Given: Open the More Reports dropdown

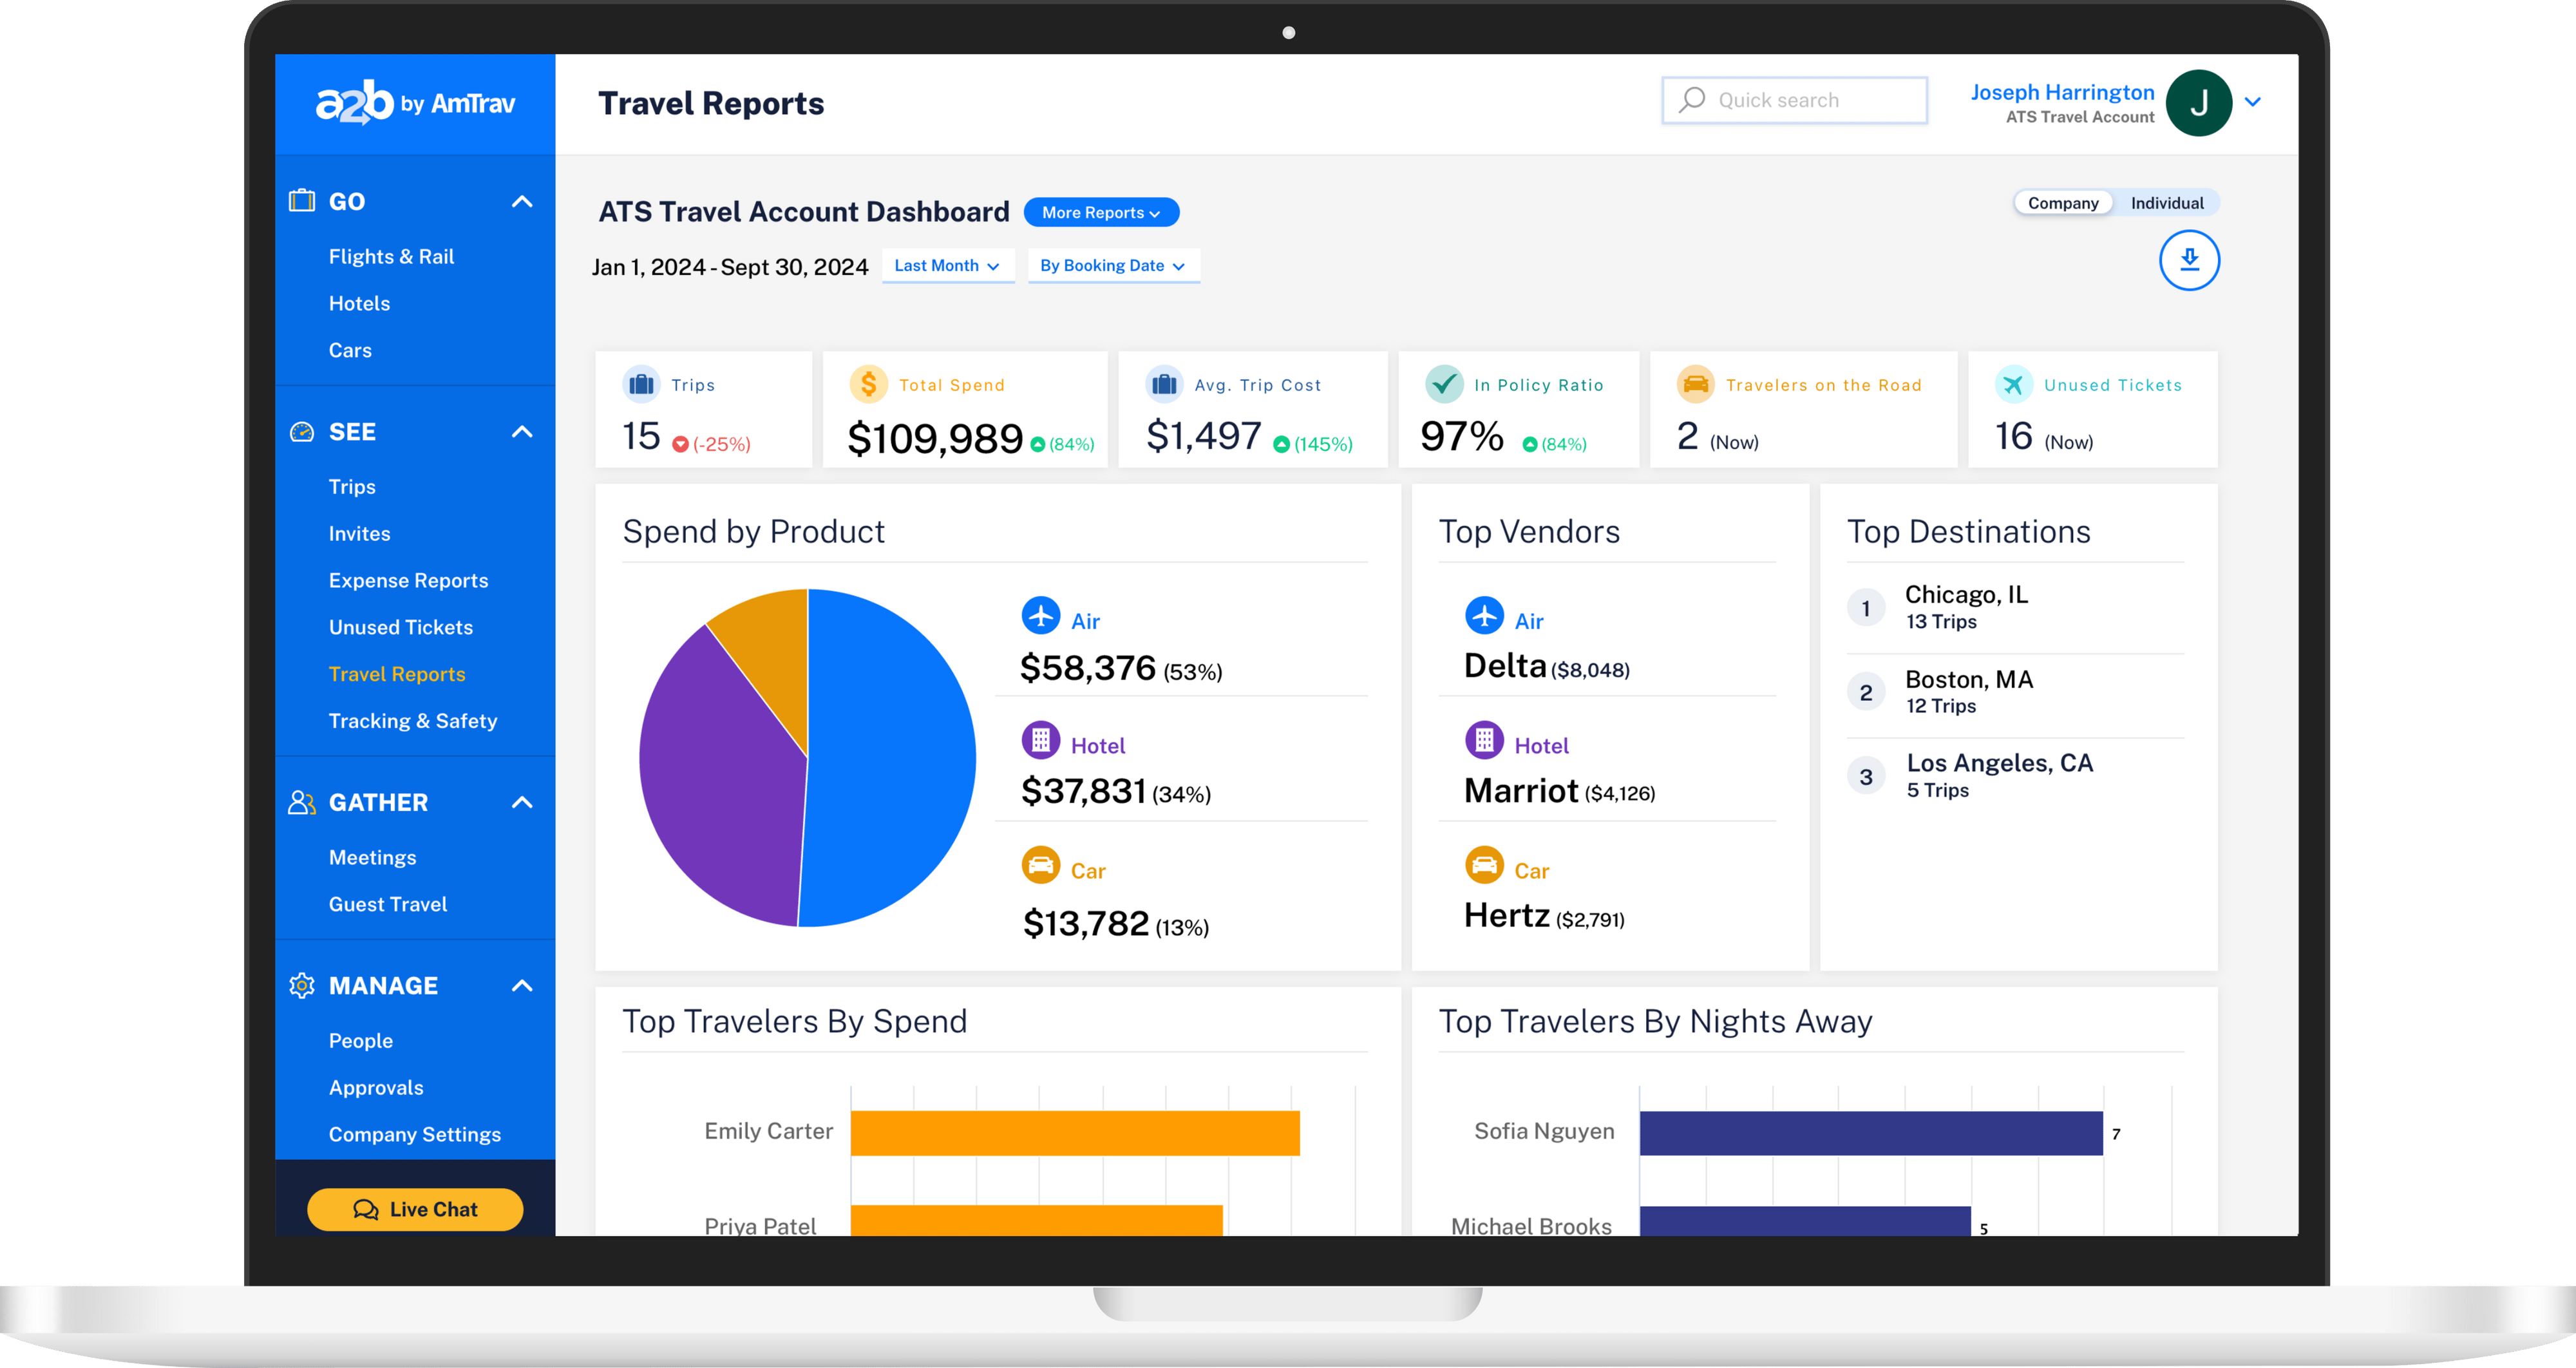Looking at the screenshot, I should click(1100, 212).
